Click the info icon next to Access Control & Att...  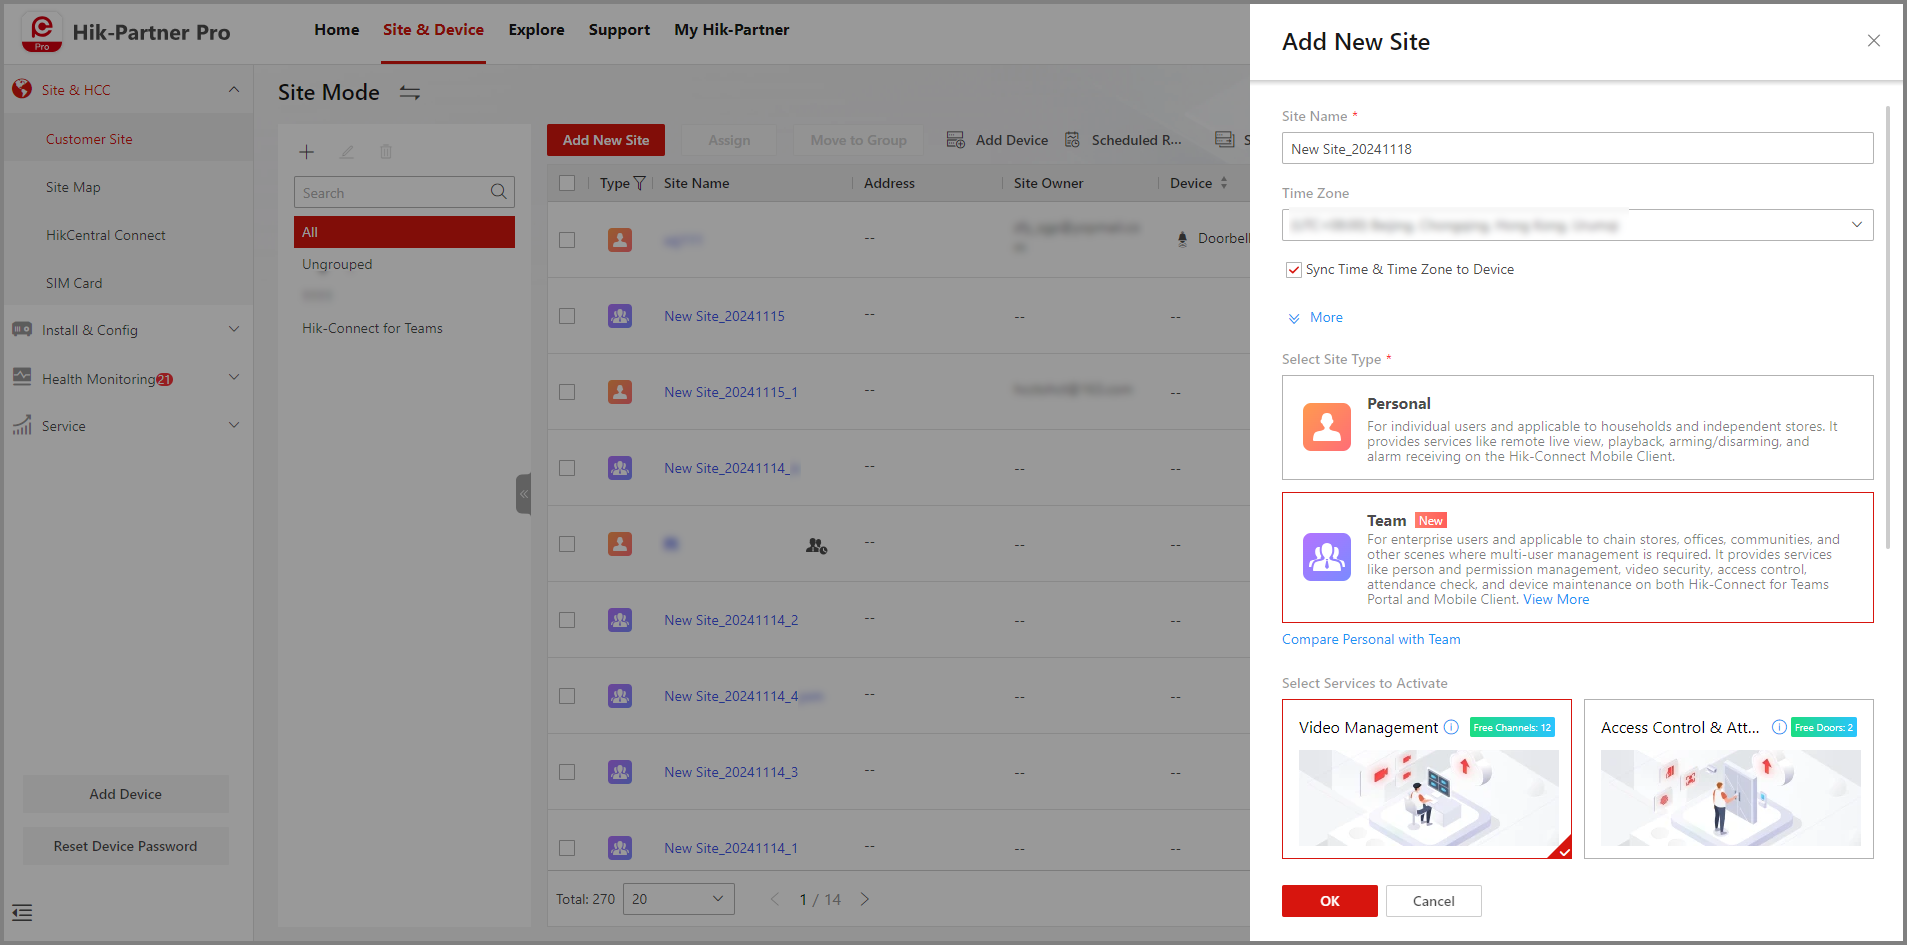coord(1779,727)
